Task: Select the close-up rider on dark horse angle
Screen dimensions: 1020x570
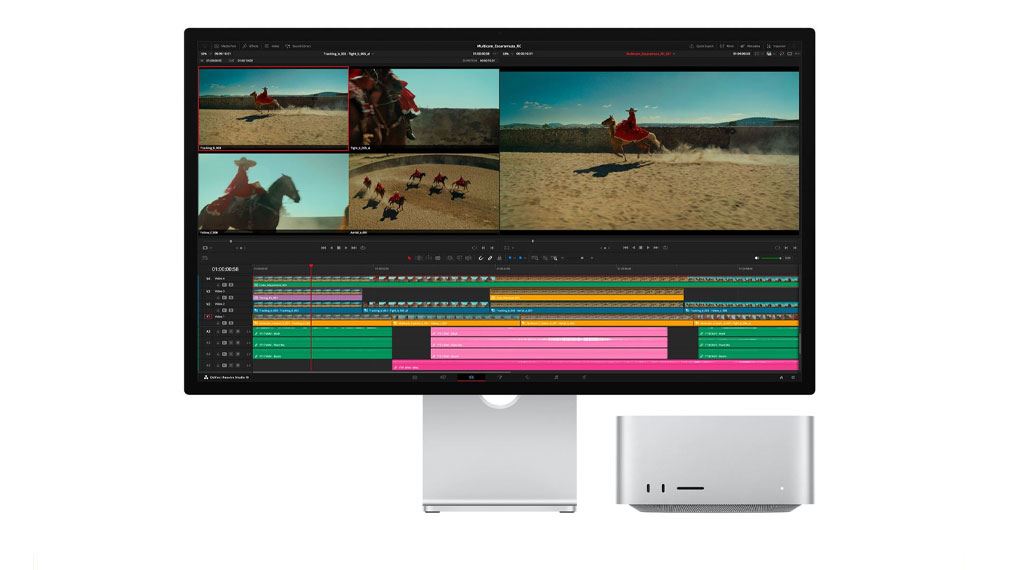Action: pyautogui.click(x=273, y=193)
